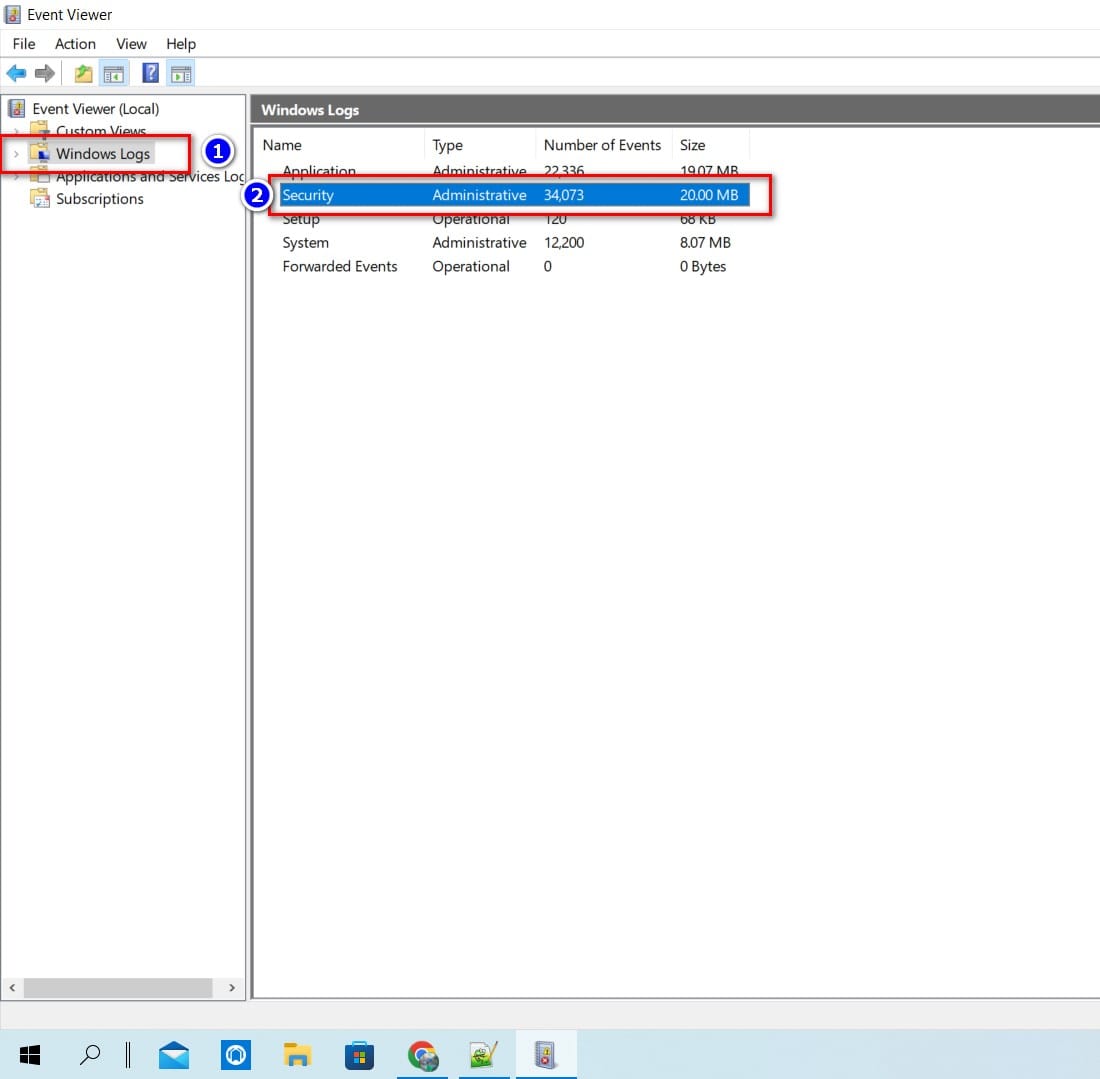Select the Forwarded Events log row
Viewport: 1100px width, 1079px height.
pos(515,267)
